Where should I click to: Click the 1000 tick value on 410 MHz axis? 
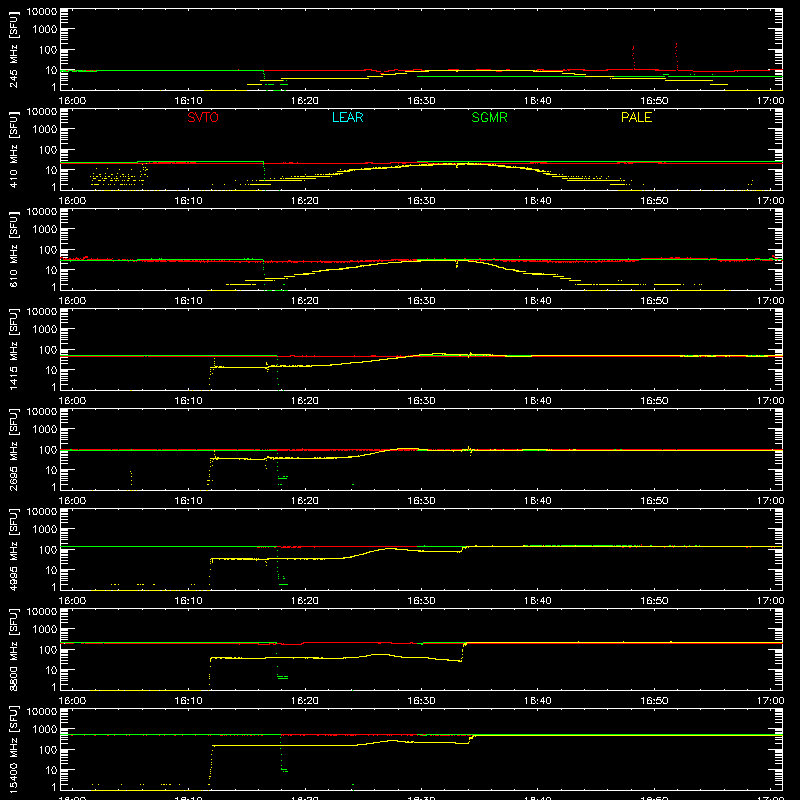(45, 129)
